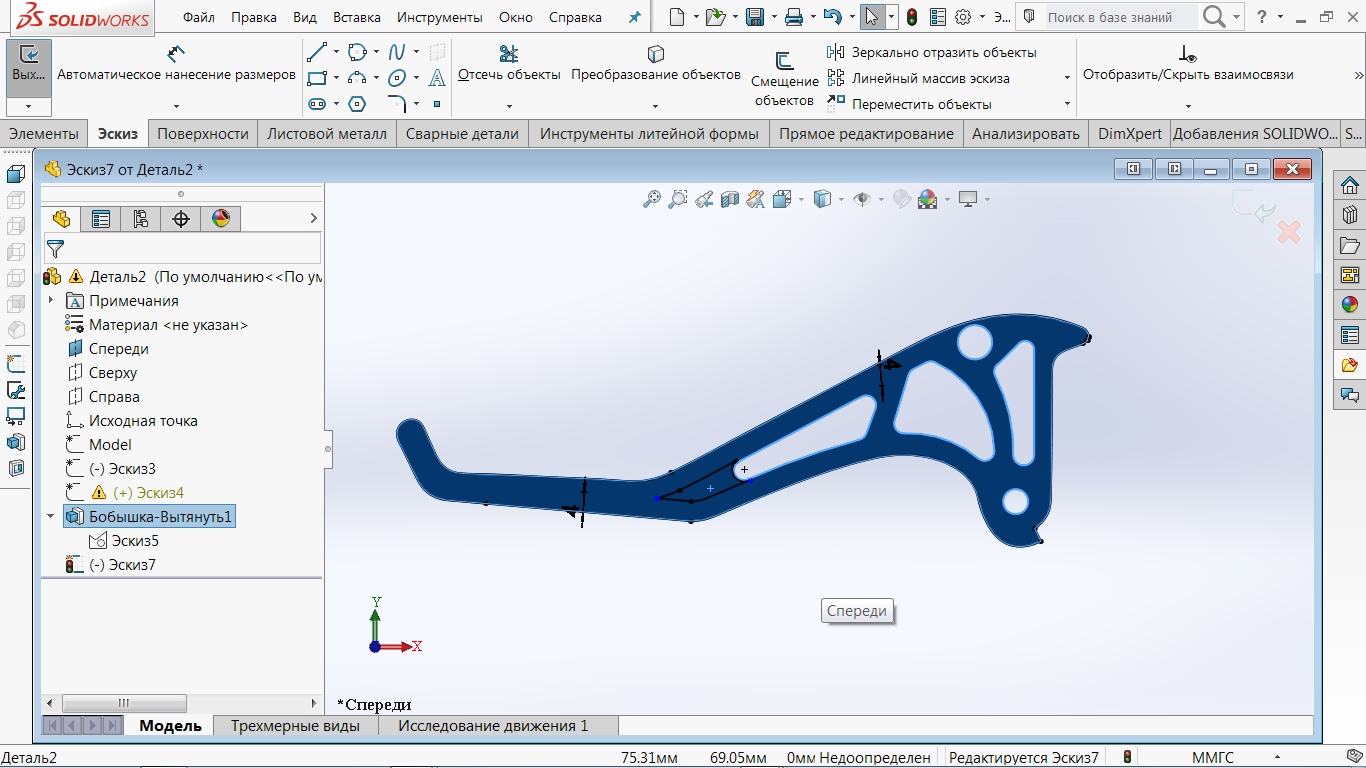This screenshot has width=1366, height=768.
Task: Select the Line sketch tool
Action: 317,52
